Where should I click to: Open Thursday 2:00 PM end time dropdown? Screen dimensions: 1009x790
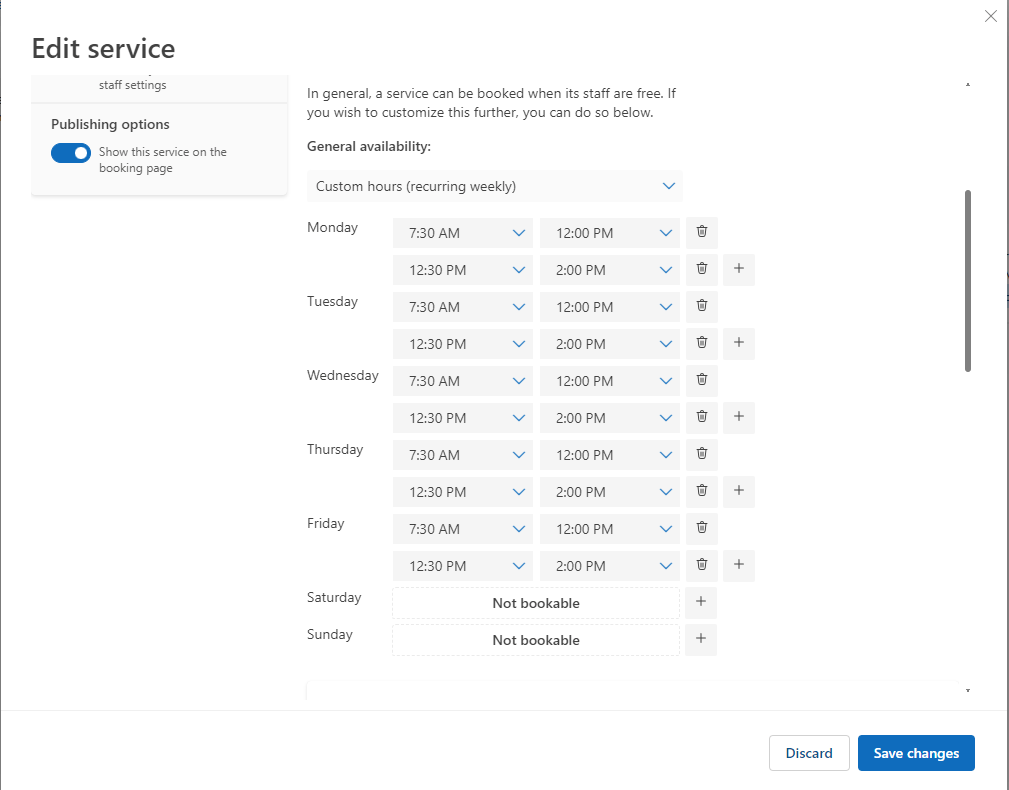point(609,492)
